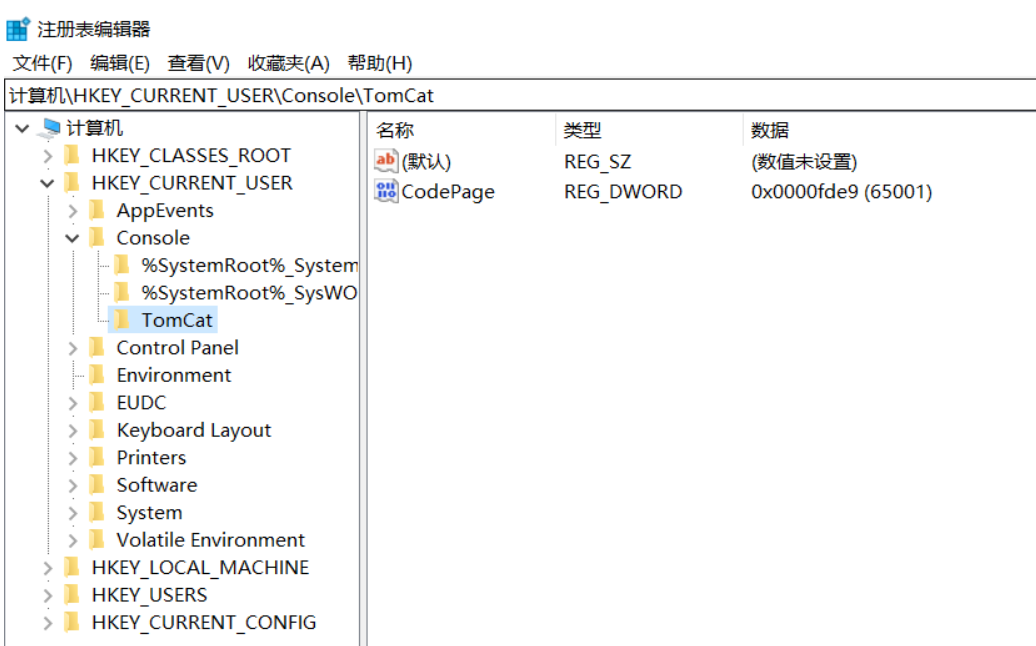The image size is (1036, 646).
Task: Click the System folder icon
Action: coord(97,513)
